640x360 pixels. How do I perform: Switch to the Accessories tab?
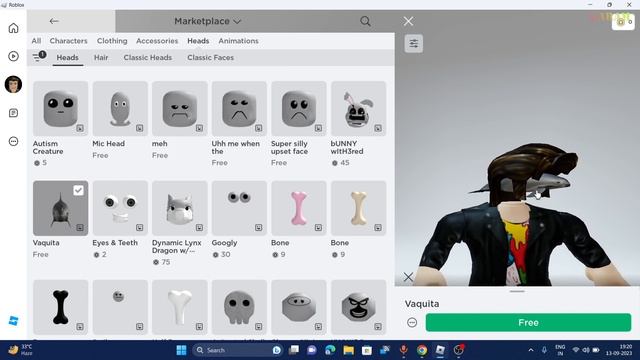(157, 41)
